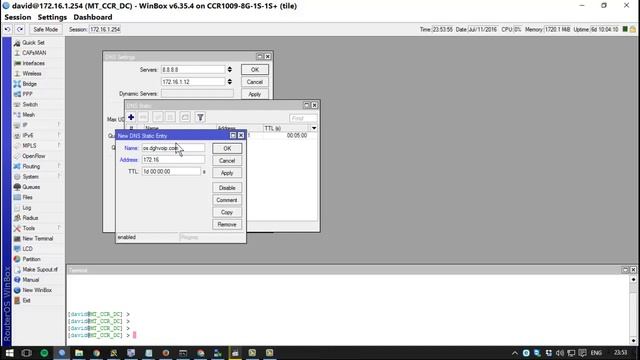This screenshot has width=640, height=360.
Task: Click the TTL field showing 1d 00:00:00
Action: pyautogui.click(x=171, y=171)
